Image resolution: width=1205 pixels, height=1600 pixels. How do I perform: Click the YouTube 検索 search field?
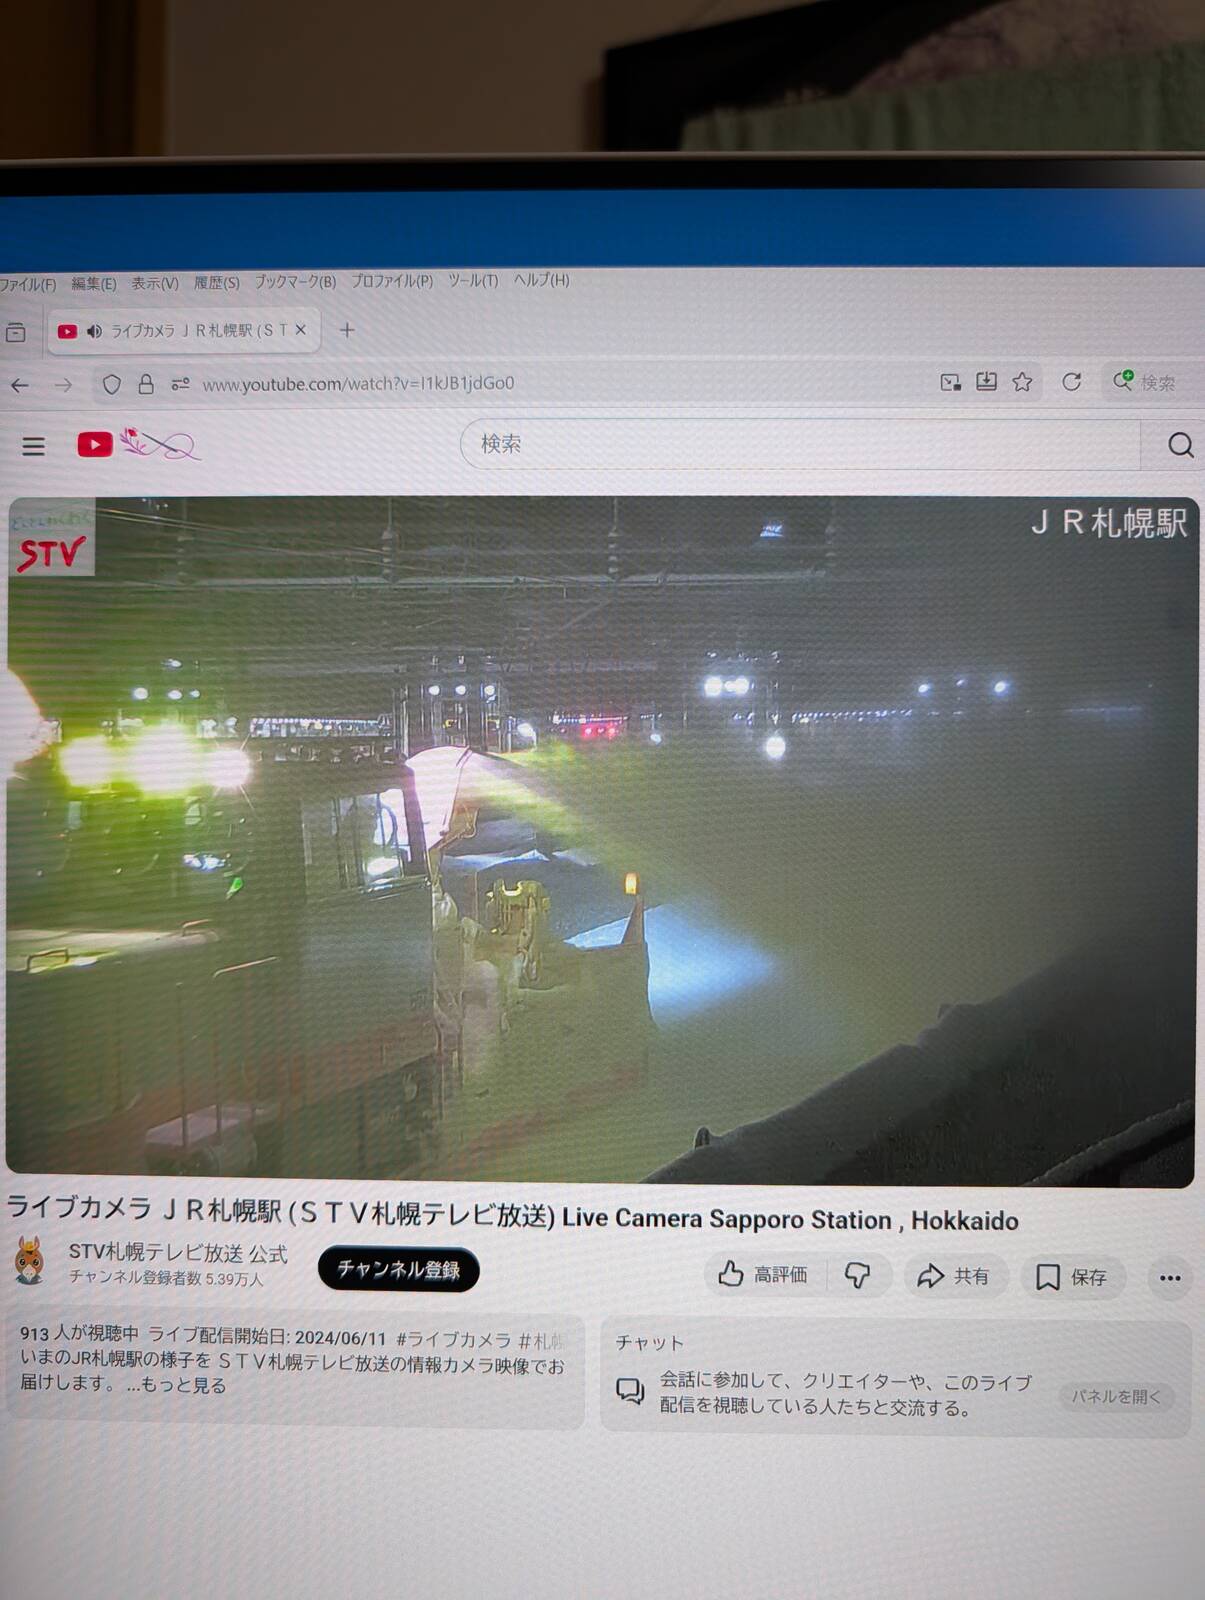coord(800,444)
